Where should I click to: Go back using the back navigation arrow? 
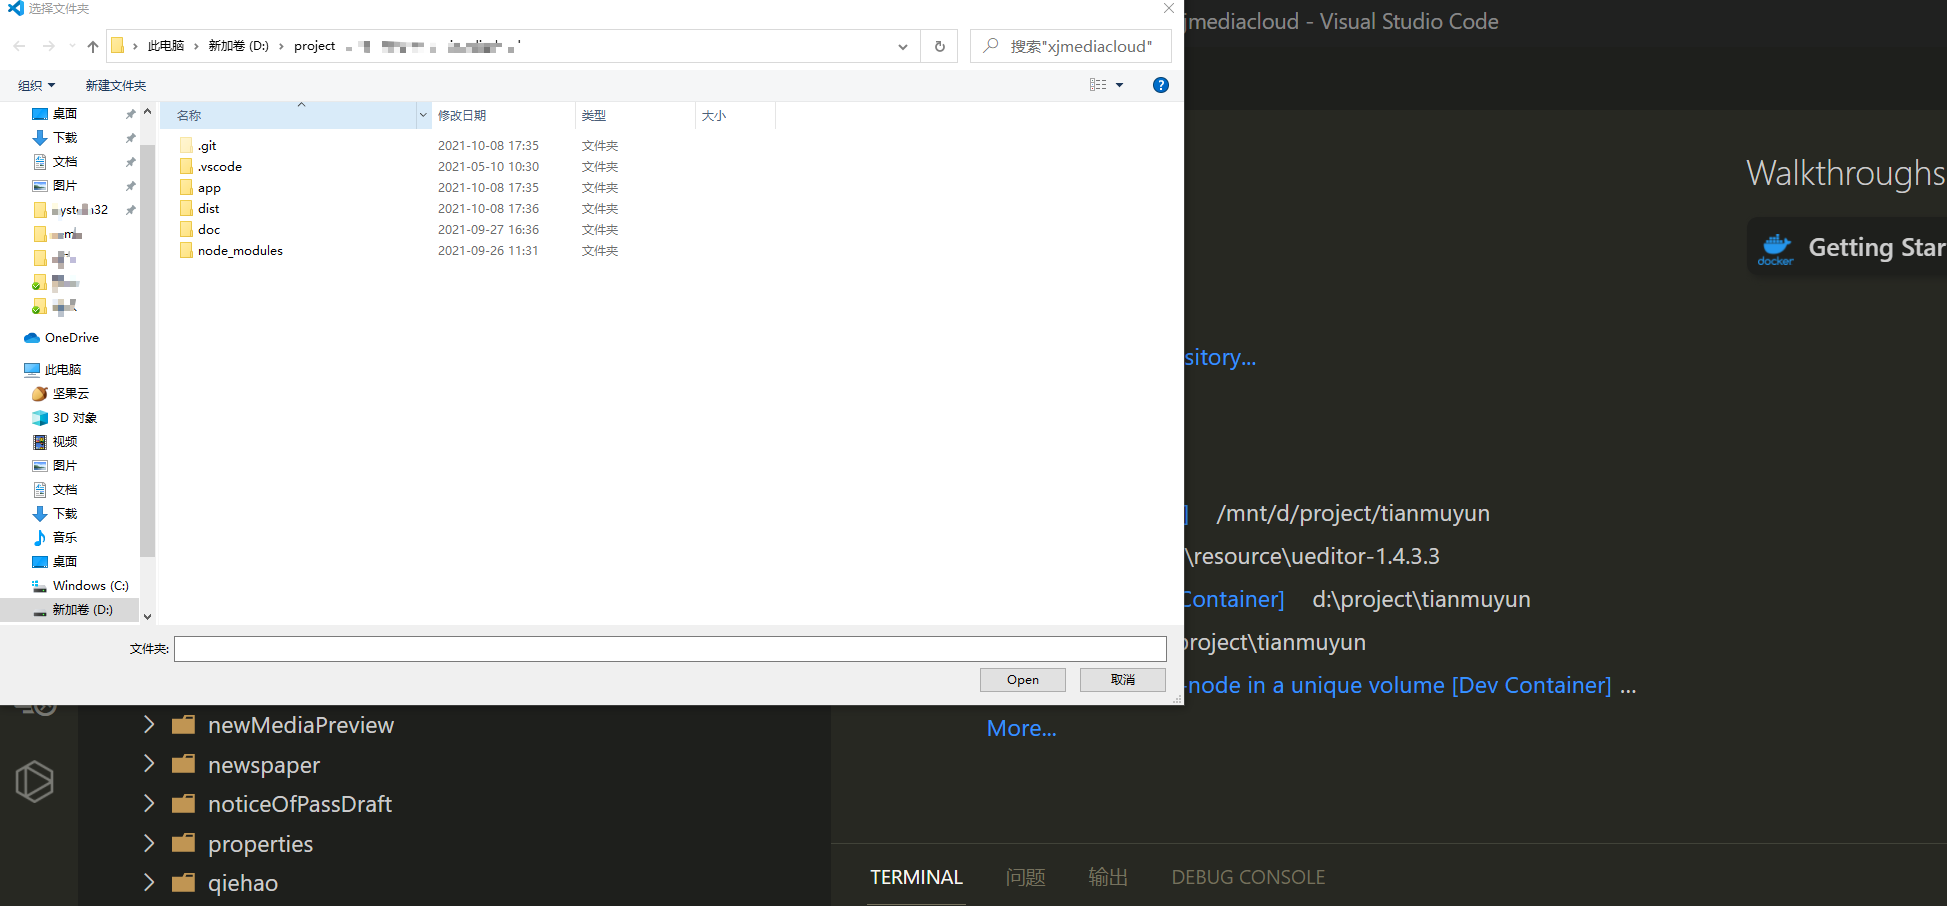click(18, 46)
